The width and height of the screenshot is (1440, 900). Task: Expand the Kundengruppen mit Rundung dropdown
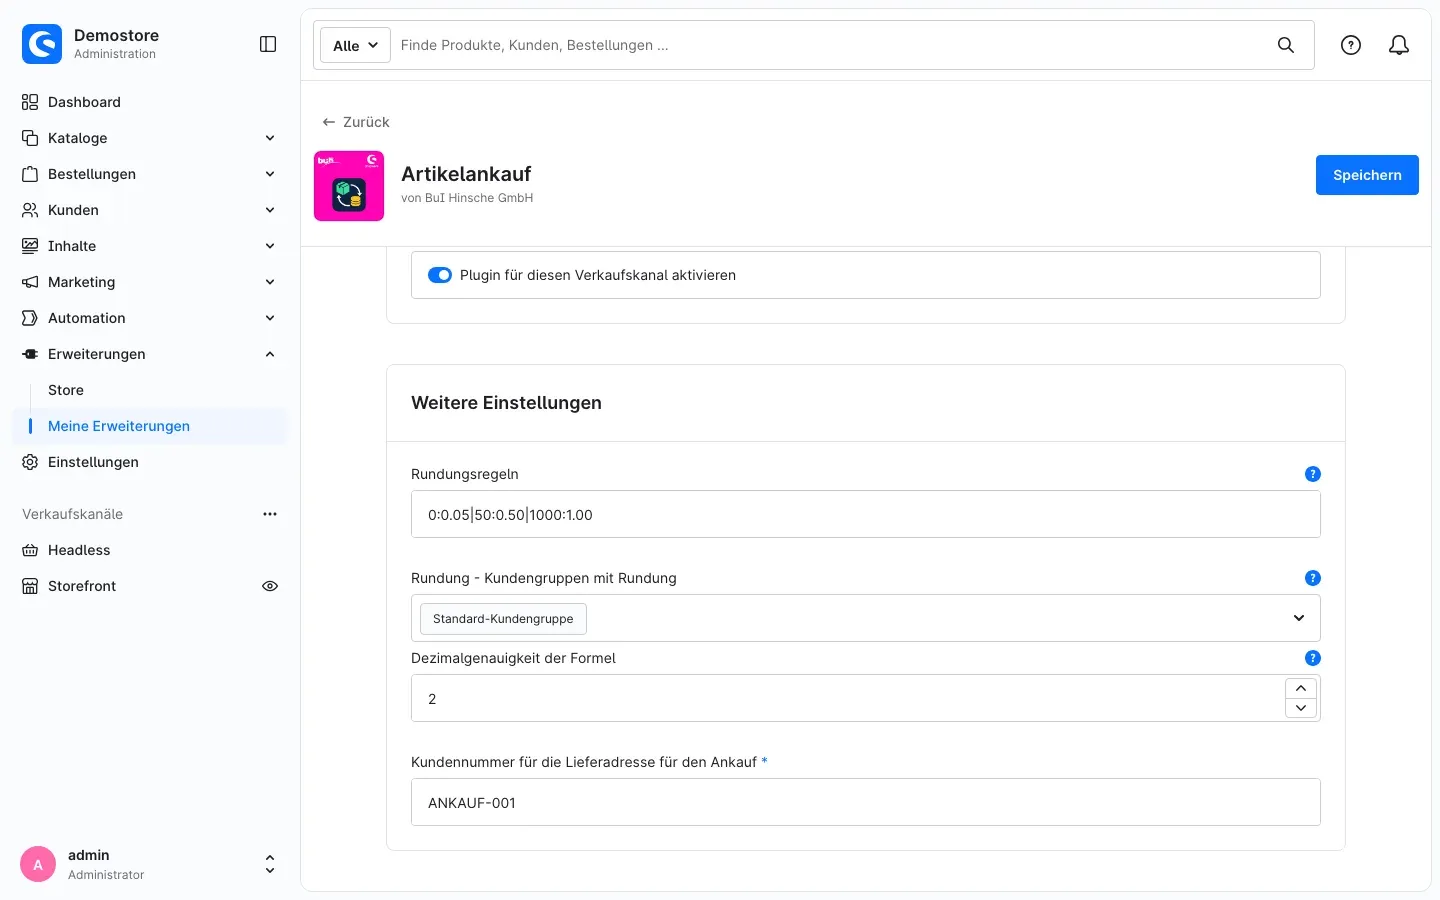(x=1299, y=618)
